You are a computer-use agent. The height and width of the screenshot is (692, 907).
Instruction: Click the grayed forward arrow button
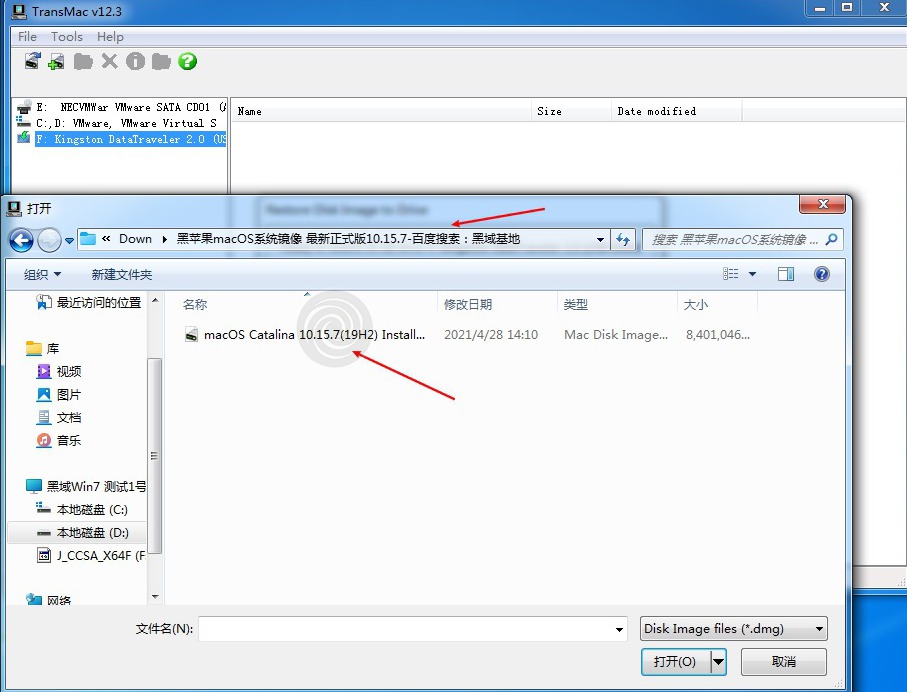49,240
